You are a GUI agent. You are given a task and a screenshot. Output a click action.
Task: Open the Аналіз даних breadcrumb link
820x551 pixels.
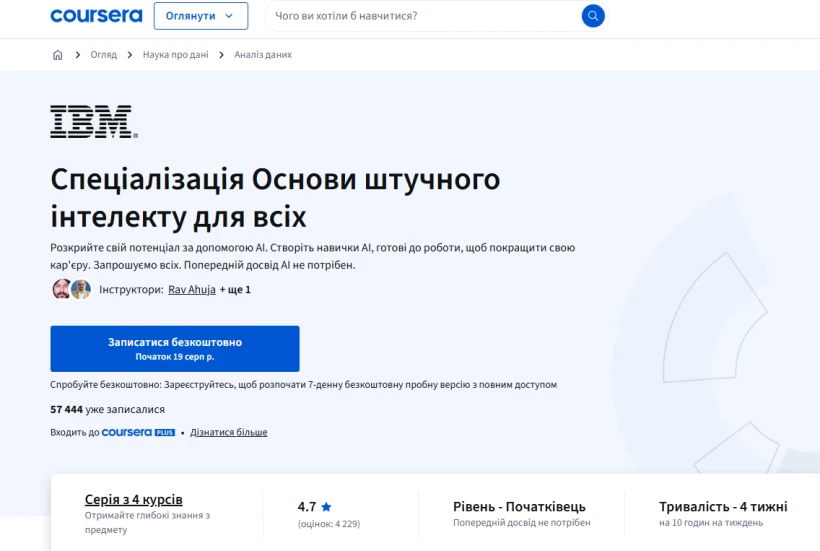pos(263,54)
